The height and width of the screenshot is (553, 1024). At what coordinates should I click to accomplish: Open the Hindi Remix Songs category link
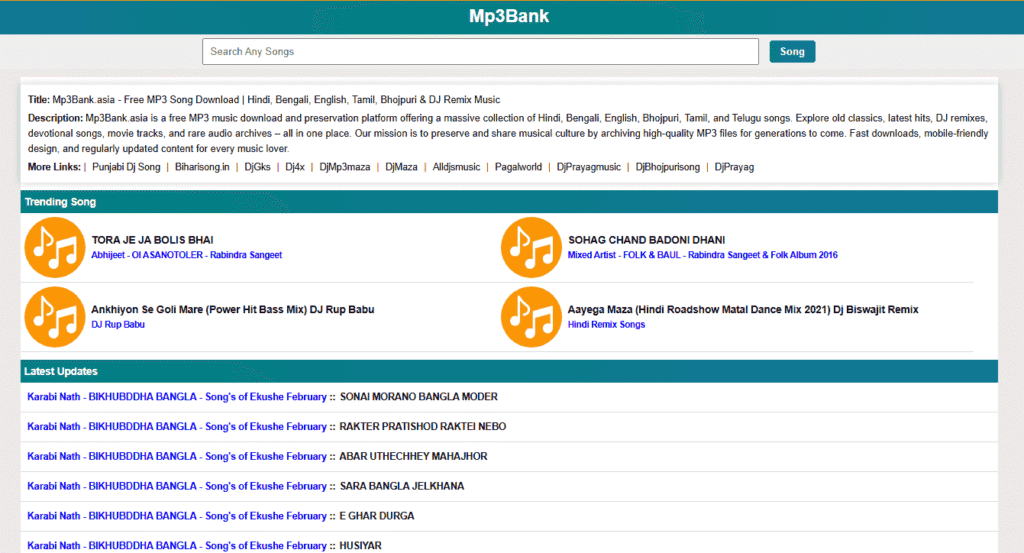coord(606,325)
